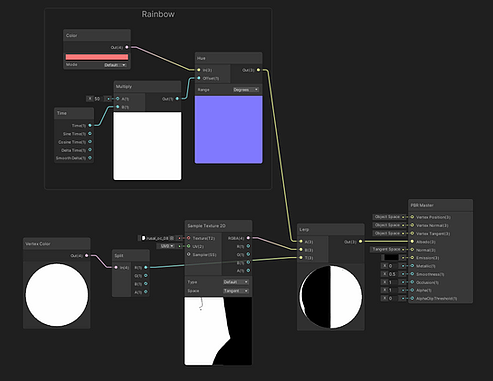Select the Lerp node title bar
Viewport: 493px width, 381px height.
[331, 230]
